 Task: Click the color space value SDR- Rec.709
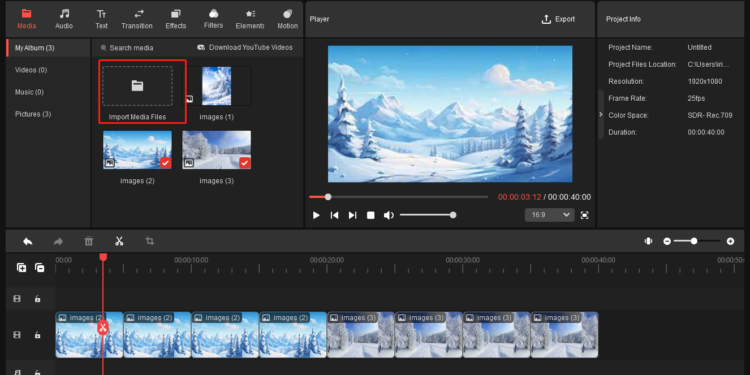(x=709, y=115)
